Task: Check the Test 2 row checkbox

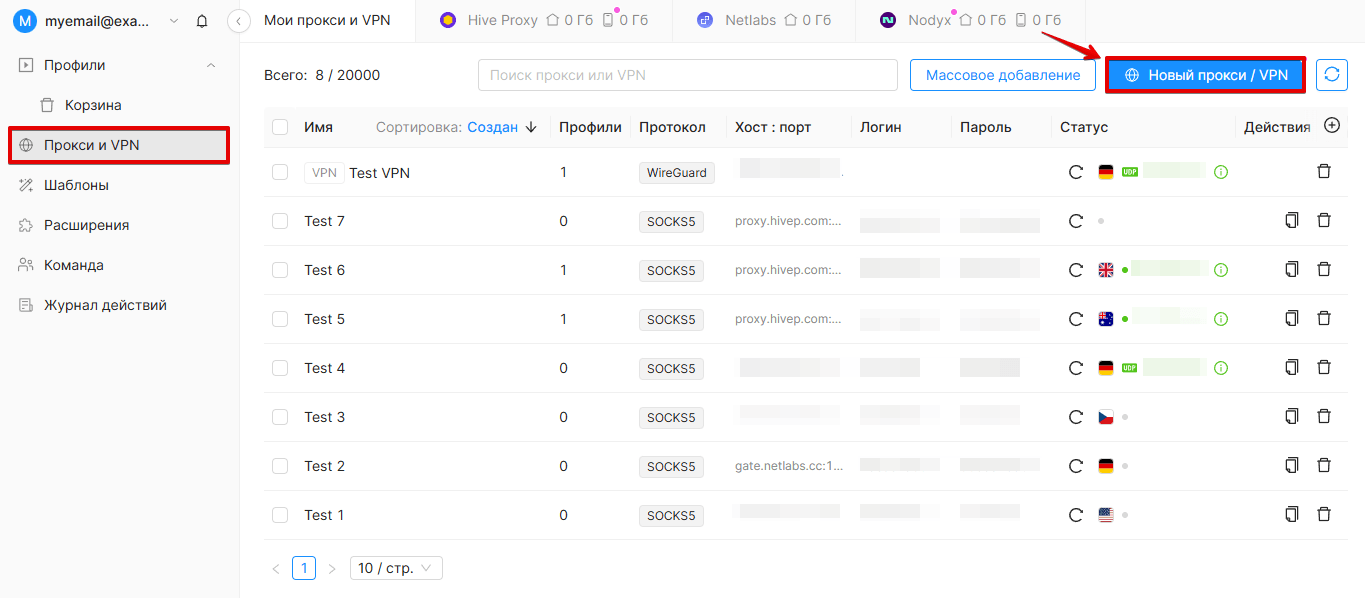Action: click(280, 466)
